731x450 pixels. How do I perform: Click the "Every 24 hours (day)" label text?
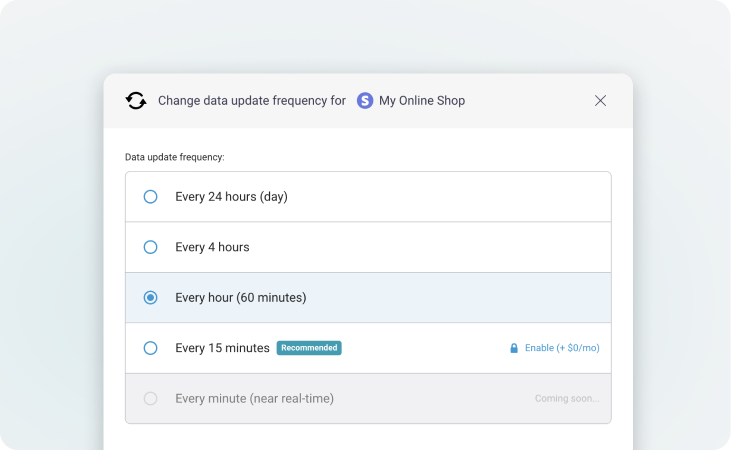click(x=231, y=197)
